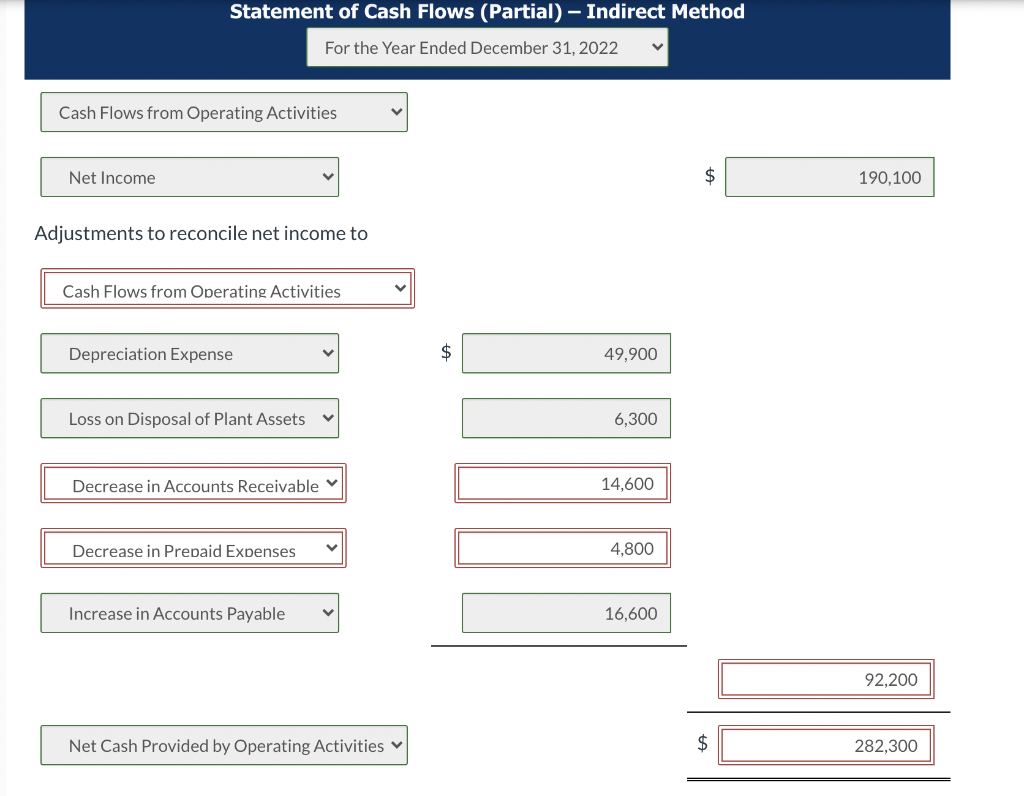Open the Net Cash Provided by Operating Activities dropdown
Screen dimensions: 1024x796
coord(394,745)
